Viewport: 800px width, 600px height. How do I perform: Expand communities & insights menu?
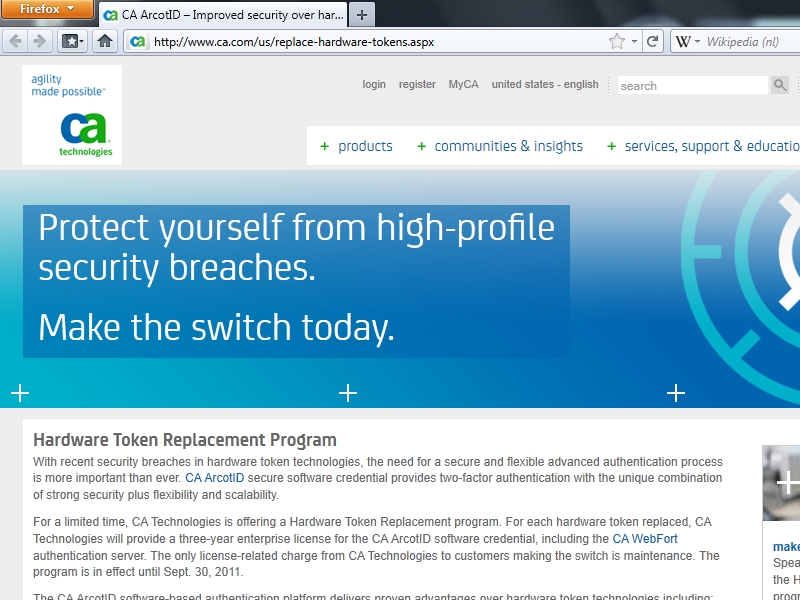[508, 146]
